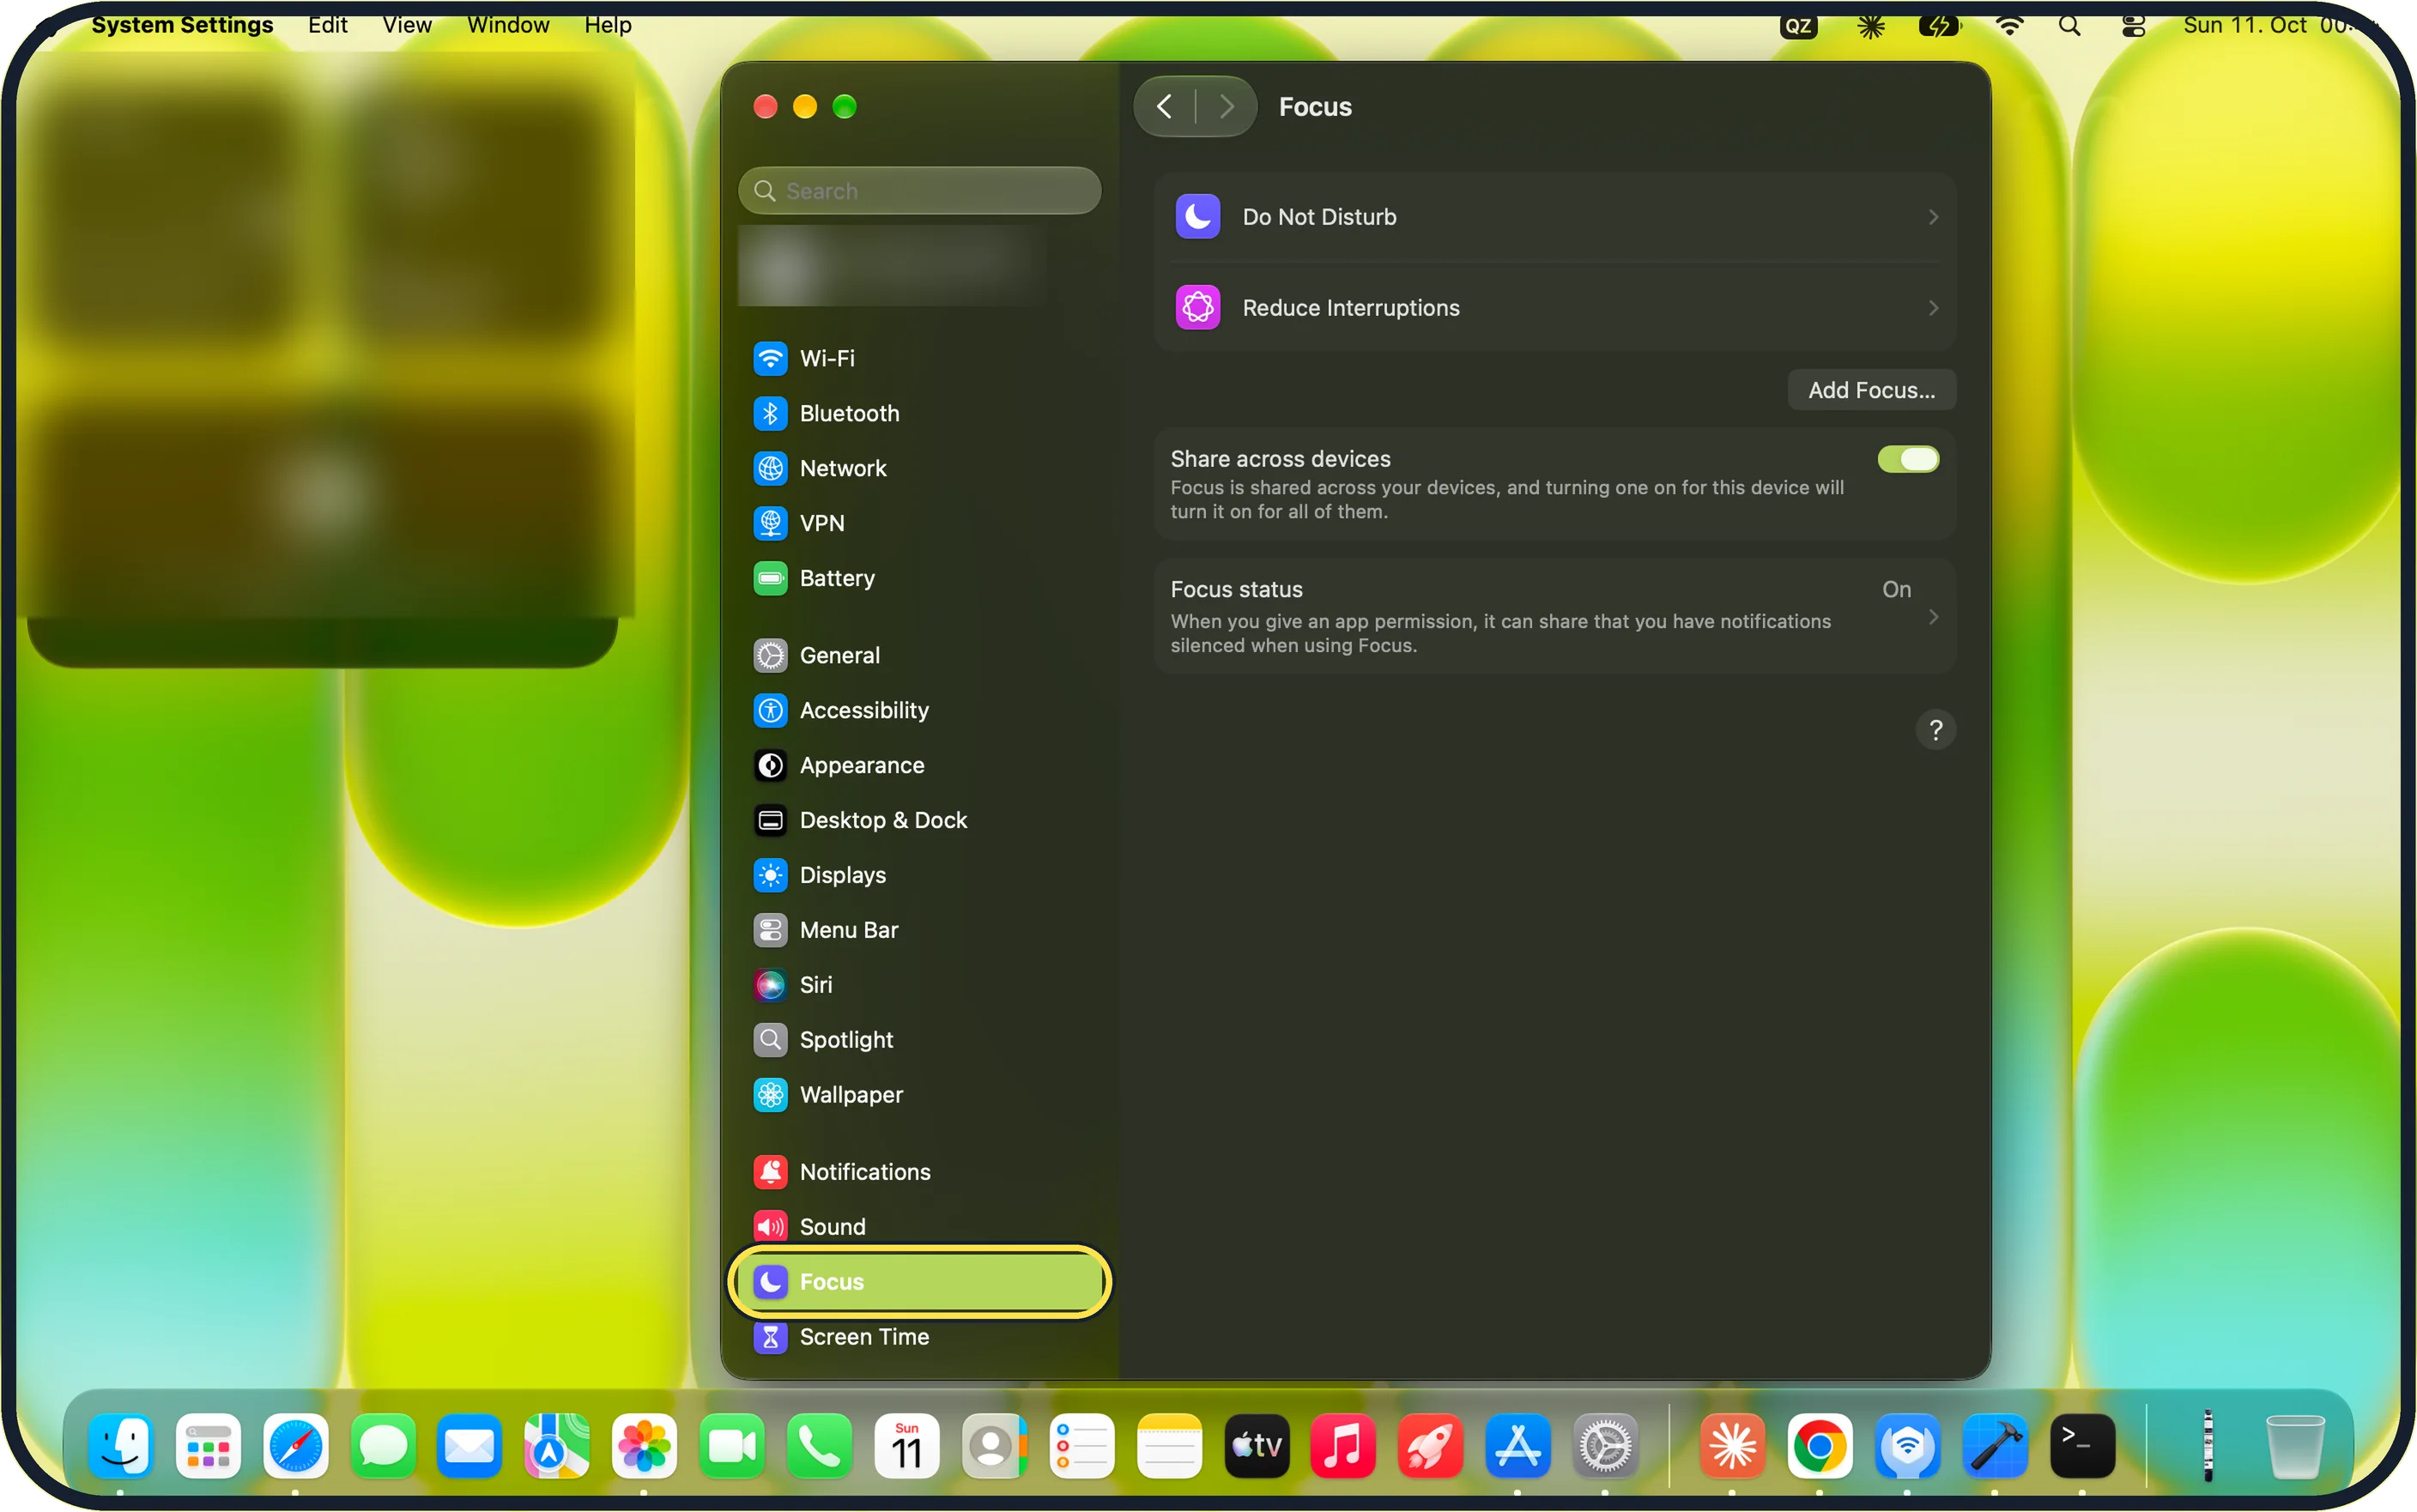Open the Window menu
The image size is (2417, 1512).
point(508,25)
